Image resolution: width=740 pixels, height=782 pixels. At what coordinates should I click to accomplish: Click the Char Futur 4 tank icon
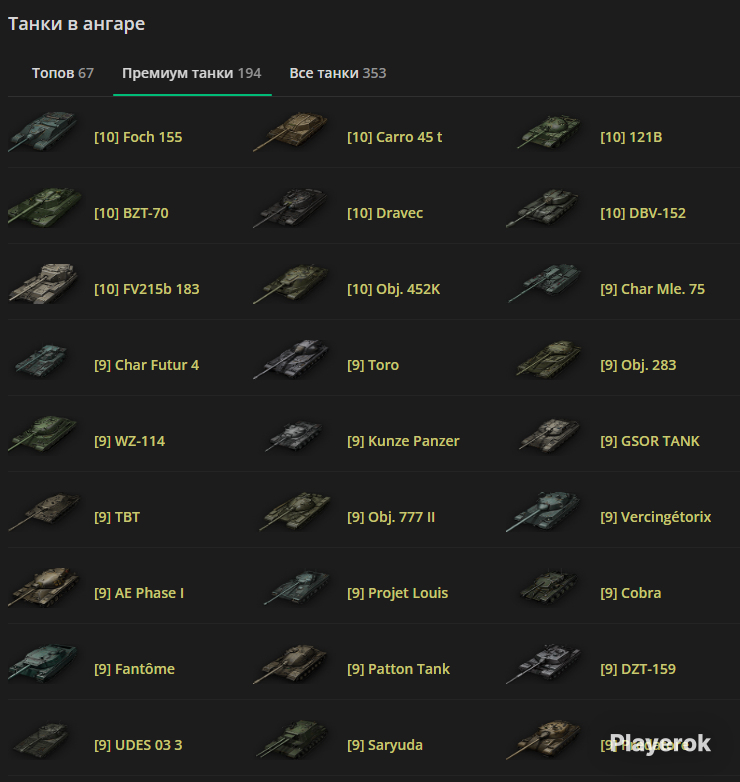[x=41, y=360]
